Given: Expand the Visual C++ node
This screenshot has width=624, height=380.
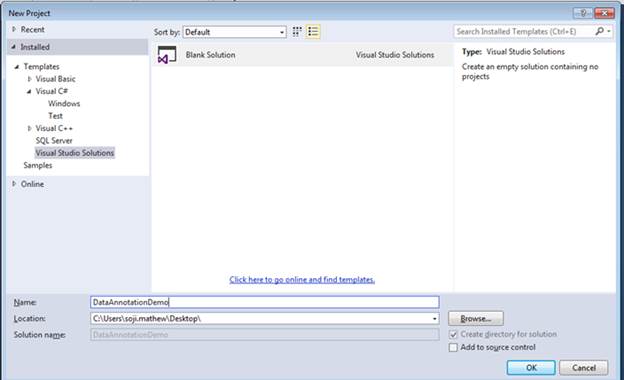Looking at the screenshot, I should pyautogui.click(x=29, y=128).
